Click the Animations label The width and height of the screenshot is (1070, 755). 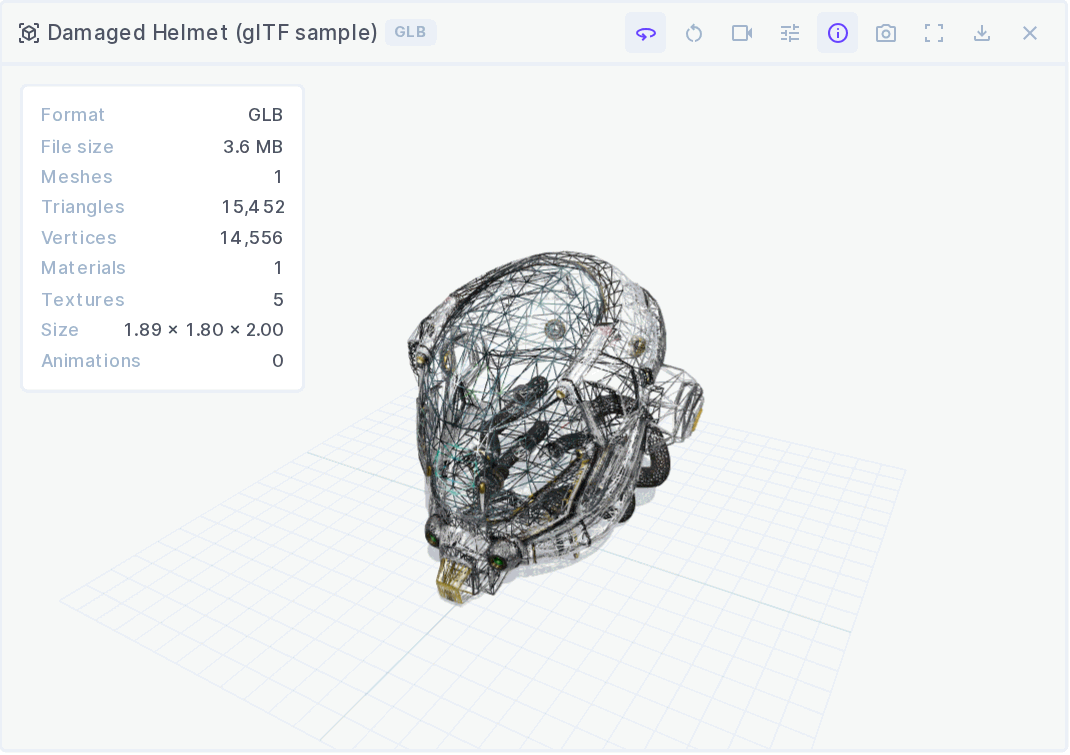pos(91,360)
